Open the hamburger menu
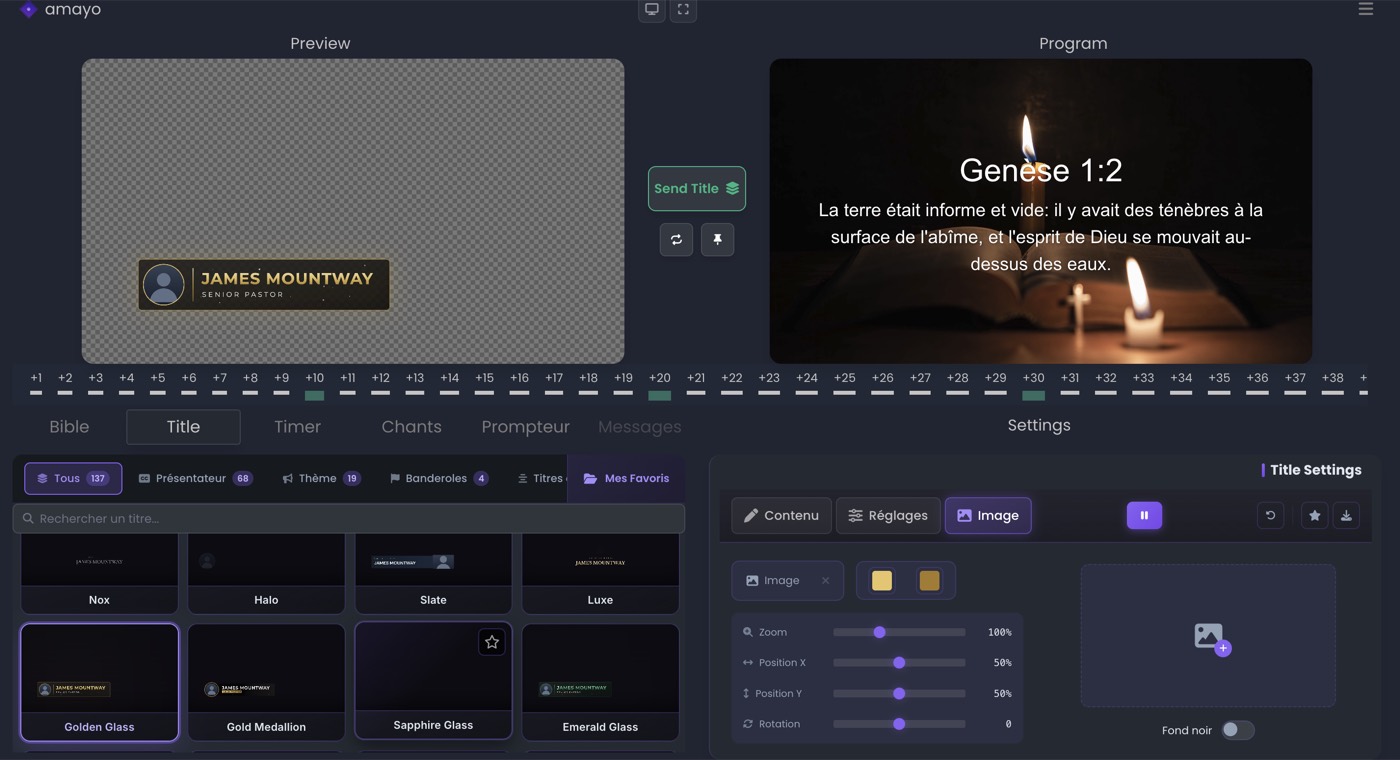The width and height of the screenshot is (1400, 760). pyautogui.click(x=1366, y=10)
